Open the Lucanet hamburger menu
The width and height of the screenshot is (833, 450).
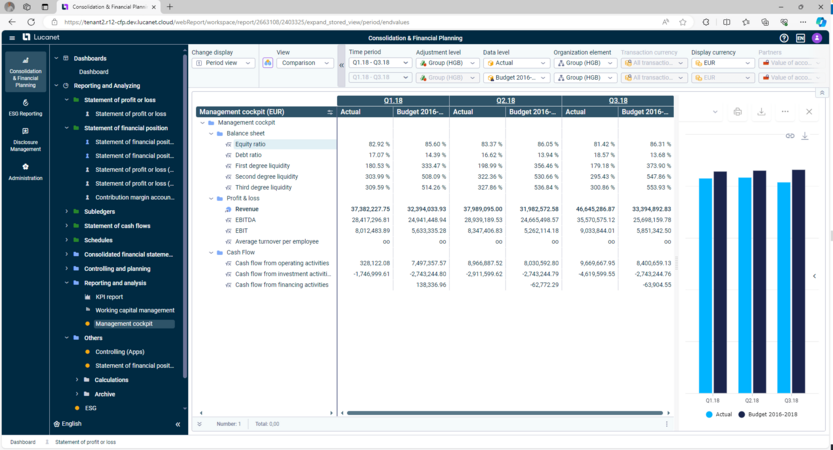(x=12, y=38)
